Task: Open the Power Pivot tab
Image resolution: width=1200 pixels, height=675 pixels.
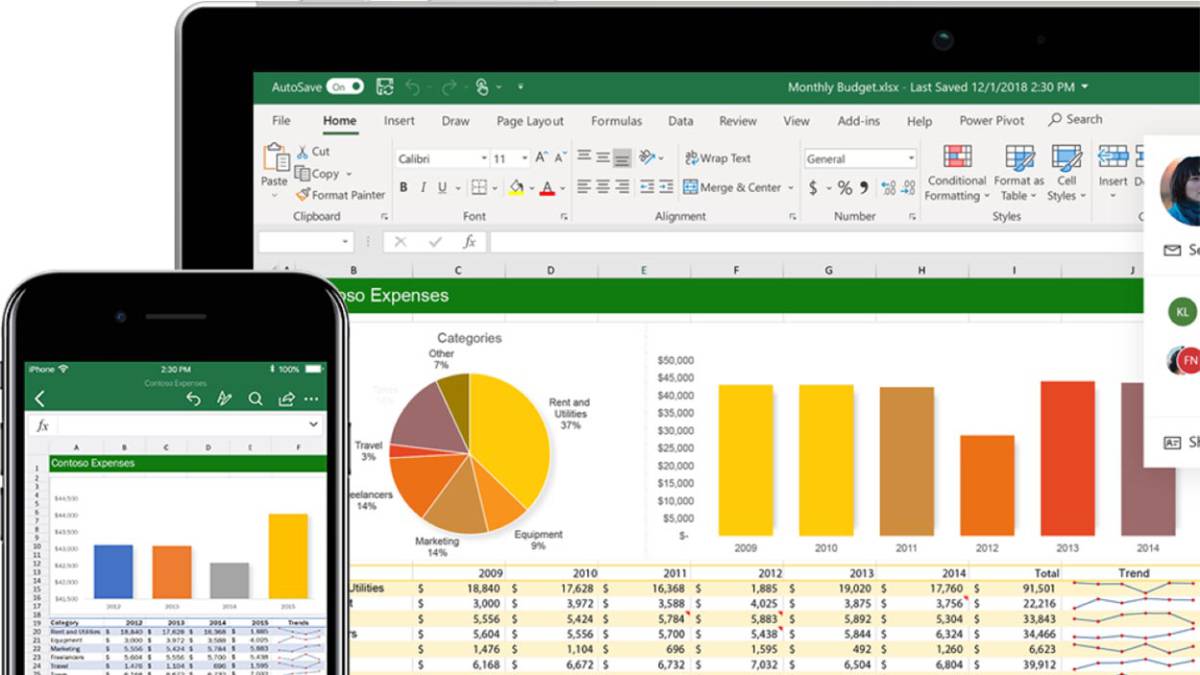Action: [992, 121]
